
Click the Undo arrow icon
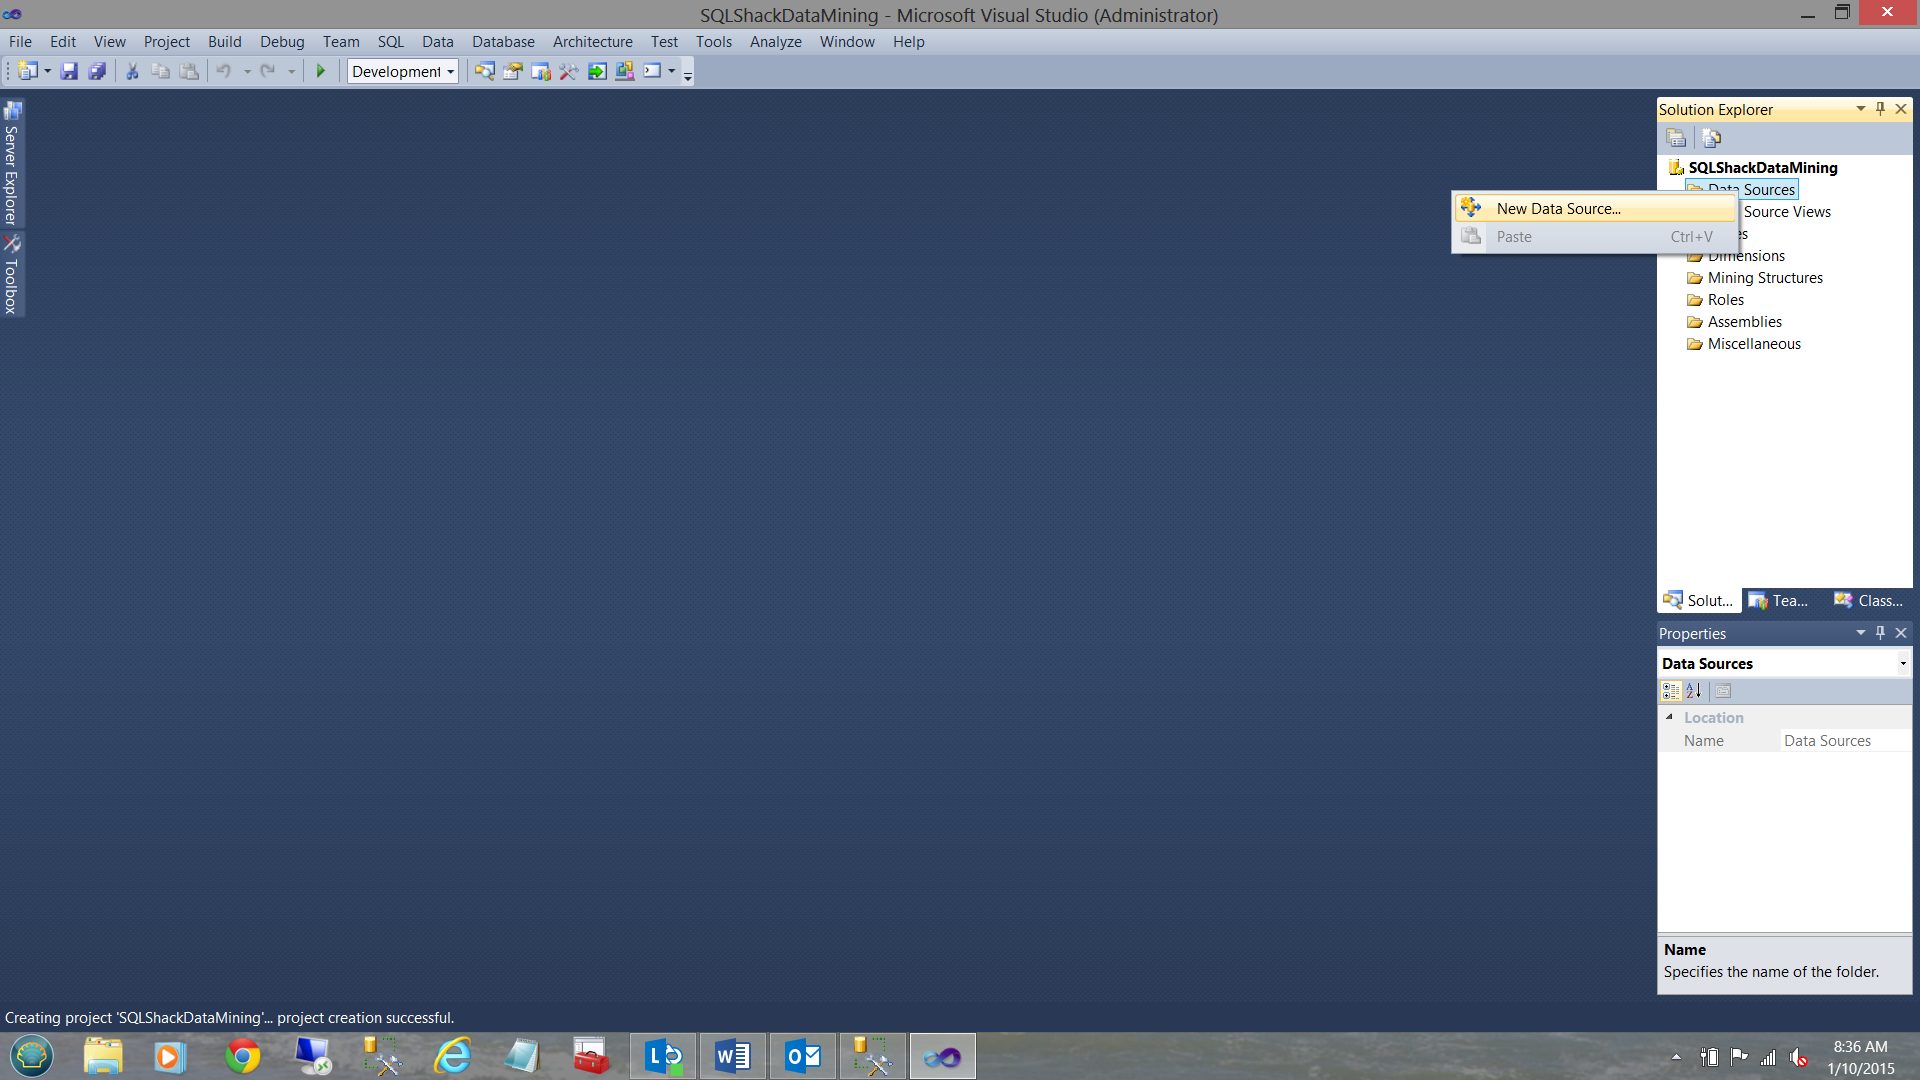tap(224, 71)
